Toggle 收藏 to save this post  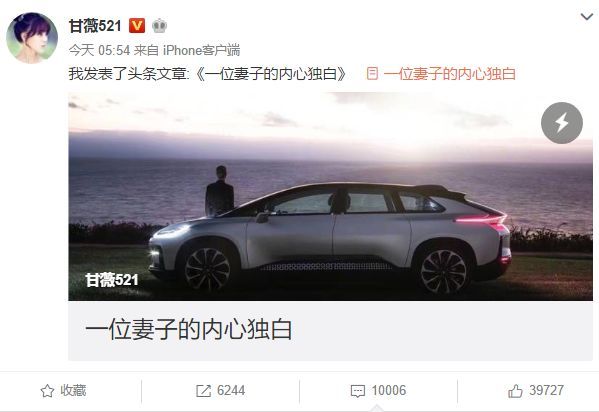coord(63,391)
